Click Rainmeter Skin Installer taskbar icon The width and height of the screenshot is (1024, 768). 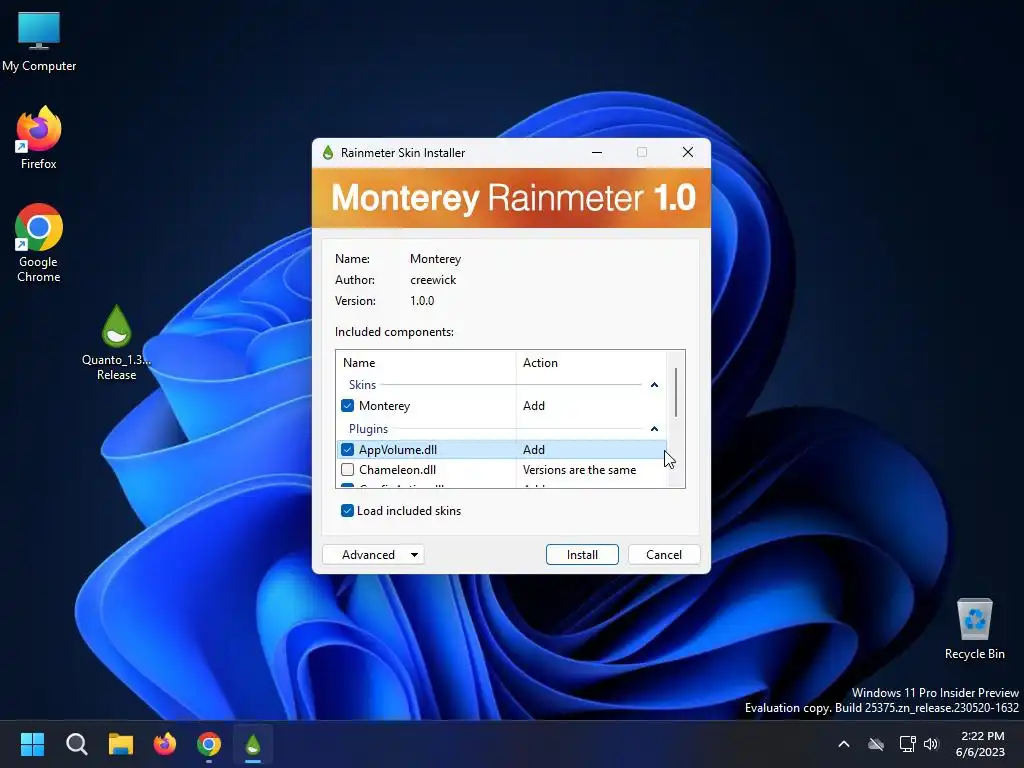pyautogui.click(x=253, y=744)
